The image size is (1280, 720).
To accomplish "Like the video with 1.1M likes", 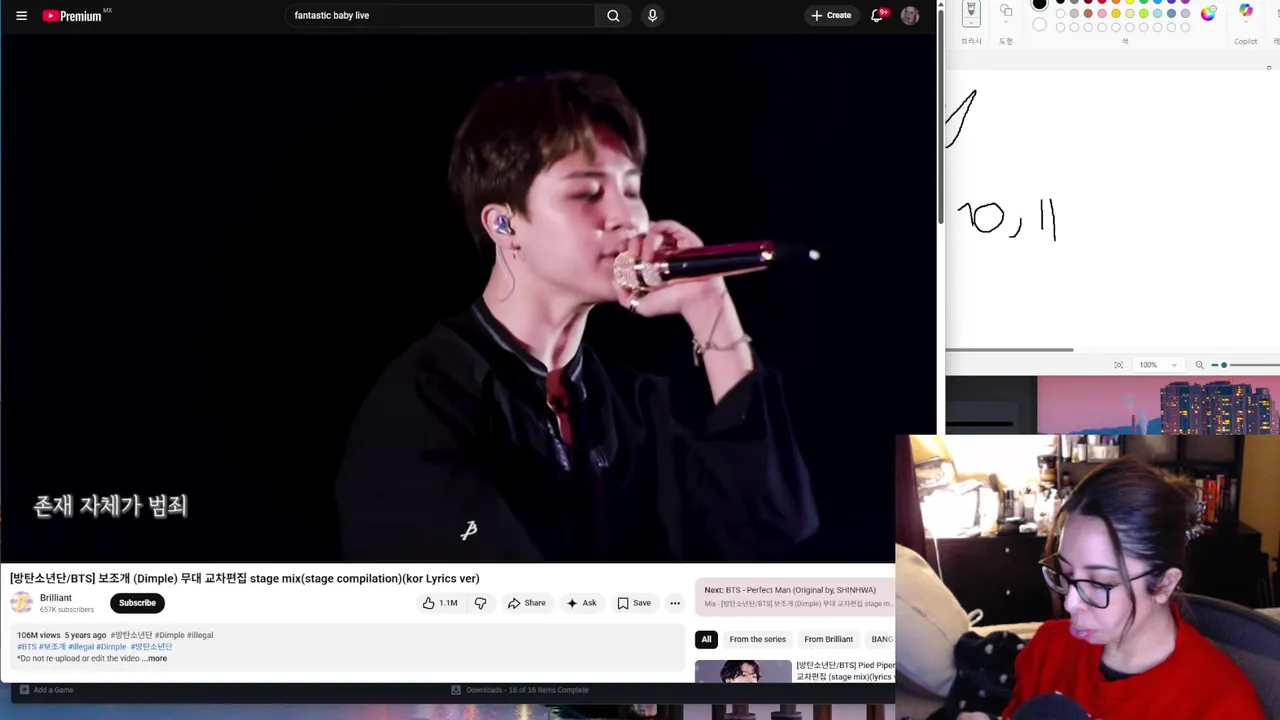I will click(x=439, y=603).
